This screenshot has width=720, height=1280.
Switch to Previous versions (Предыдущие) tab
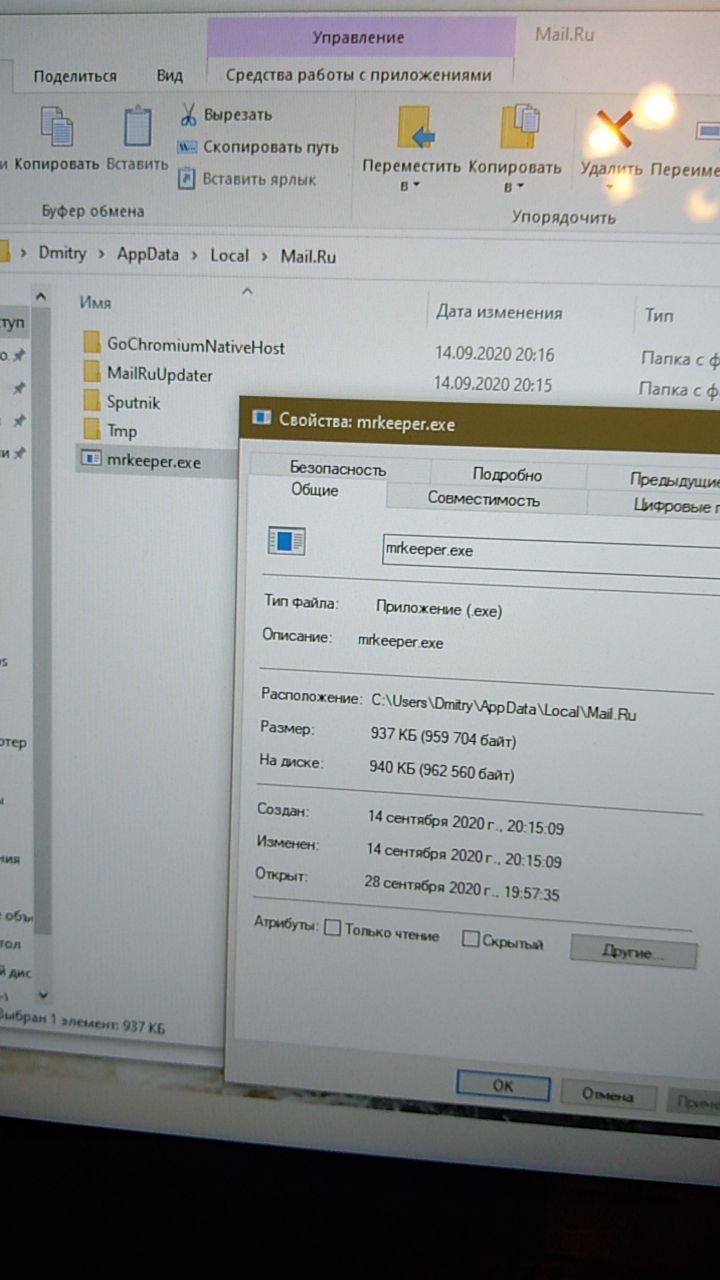pyautogui.click(x=674, y=480)
